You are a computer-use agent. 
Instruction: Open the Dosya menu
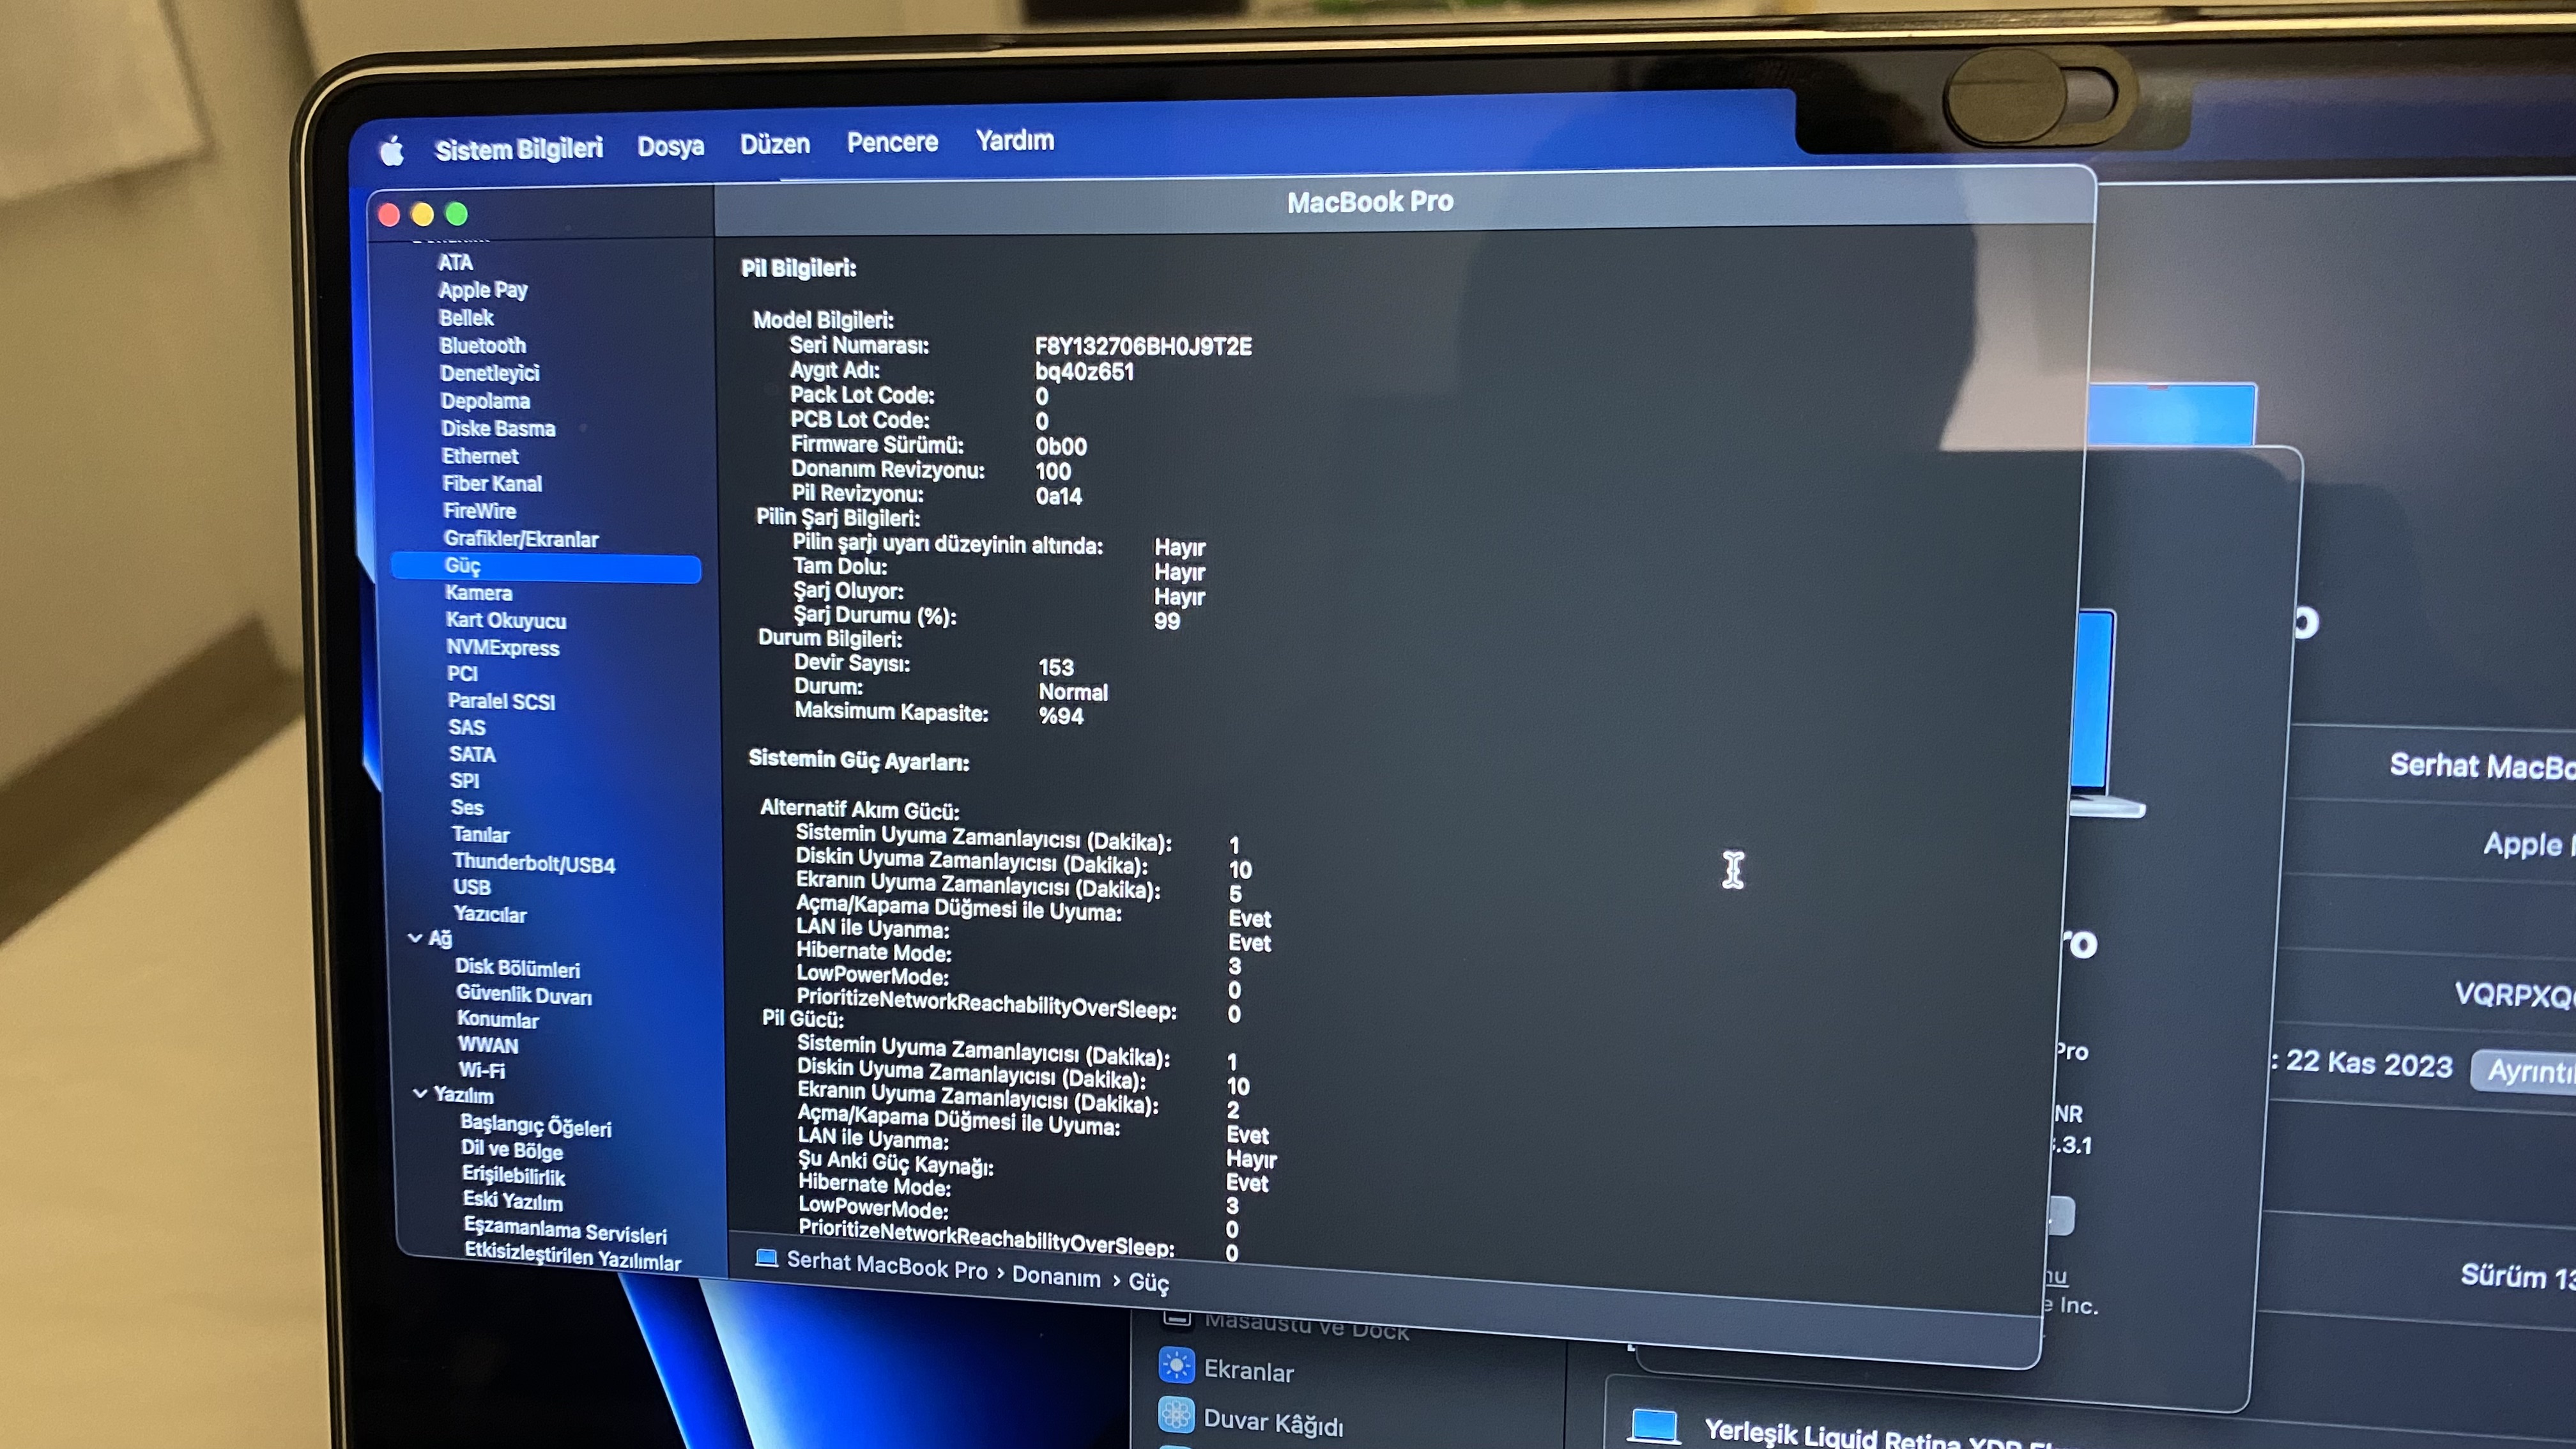click(x=671, y=146)
